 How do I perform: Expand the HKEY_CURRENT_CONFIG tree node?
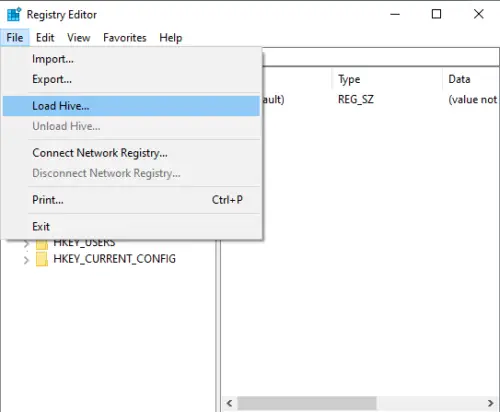pos(26,260)
